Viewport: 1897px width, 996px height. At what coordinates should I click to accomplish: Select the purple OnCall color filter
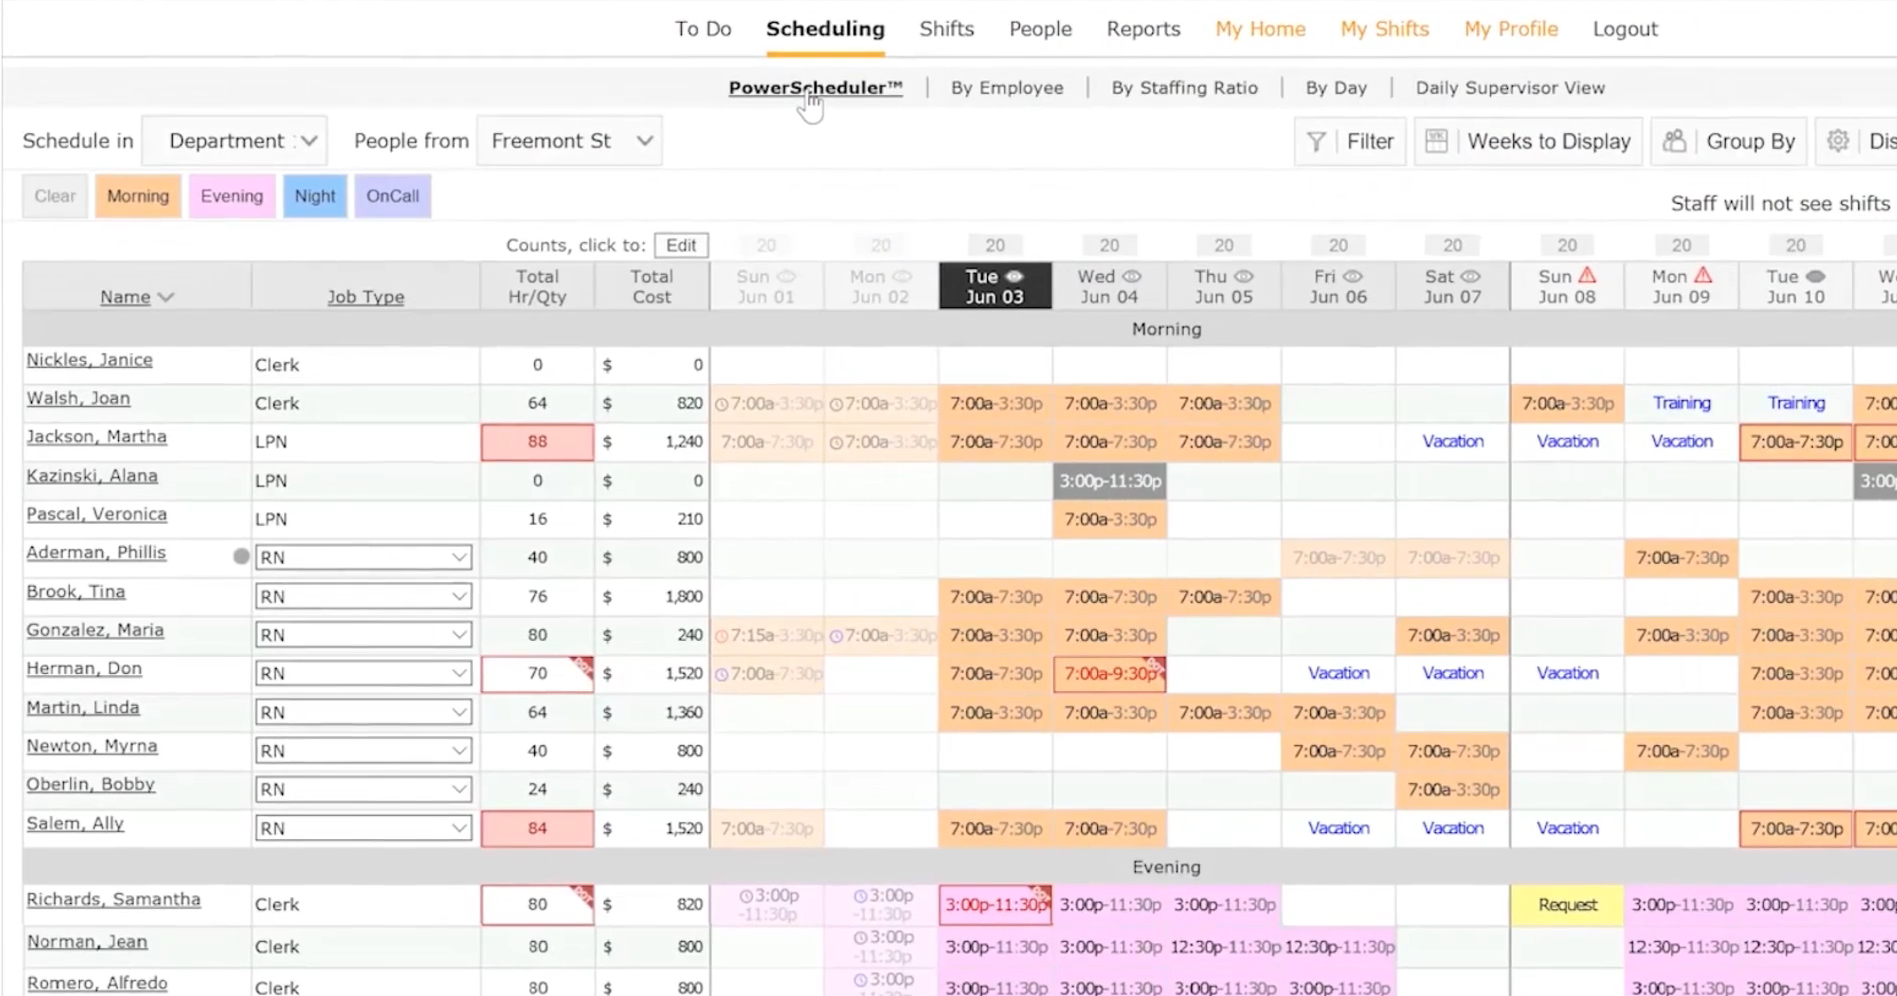[391, 196]
